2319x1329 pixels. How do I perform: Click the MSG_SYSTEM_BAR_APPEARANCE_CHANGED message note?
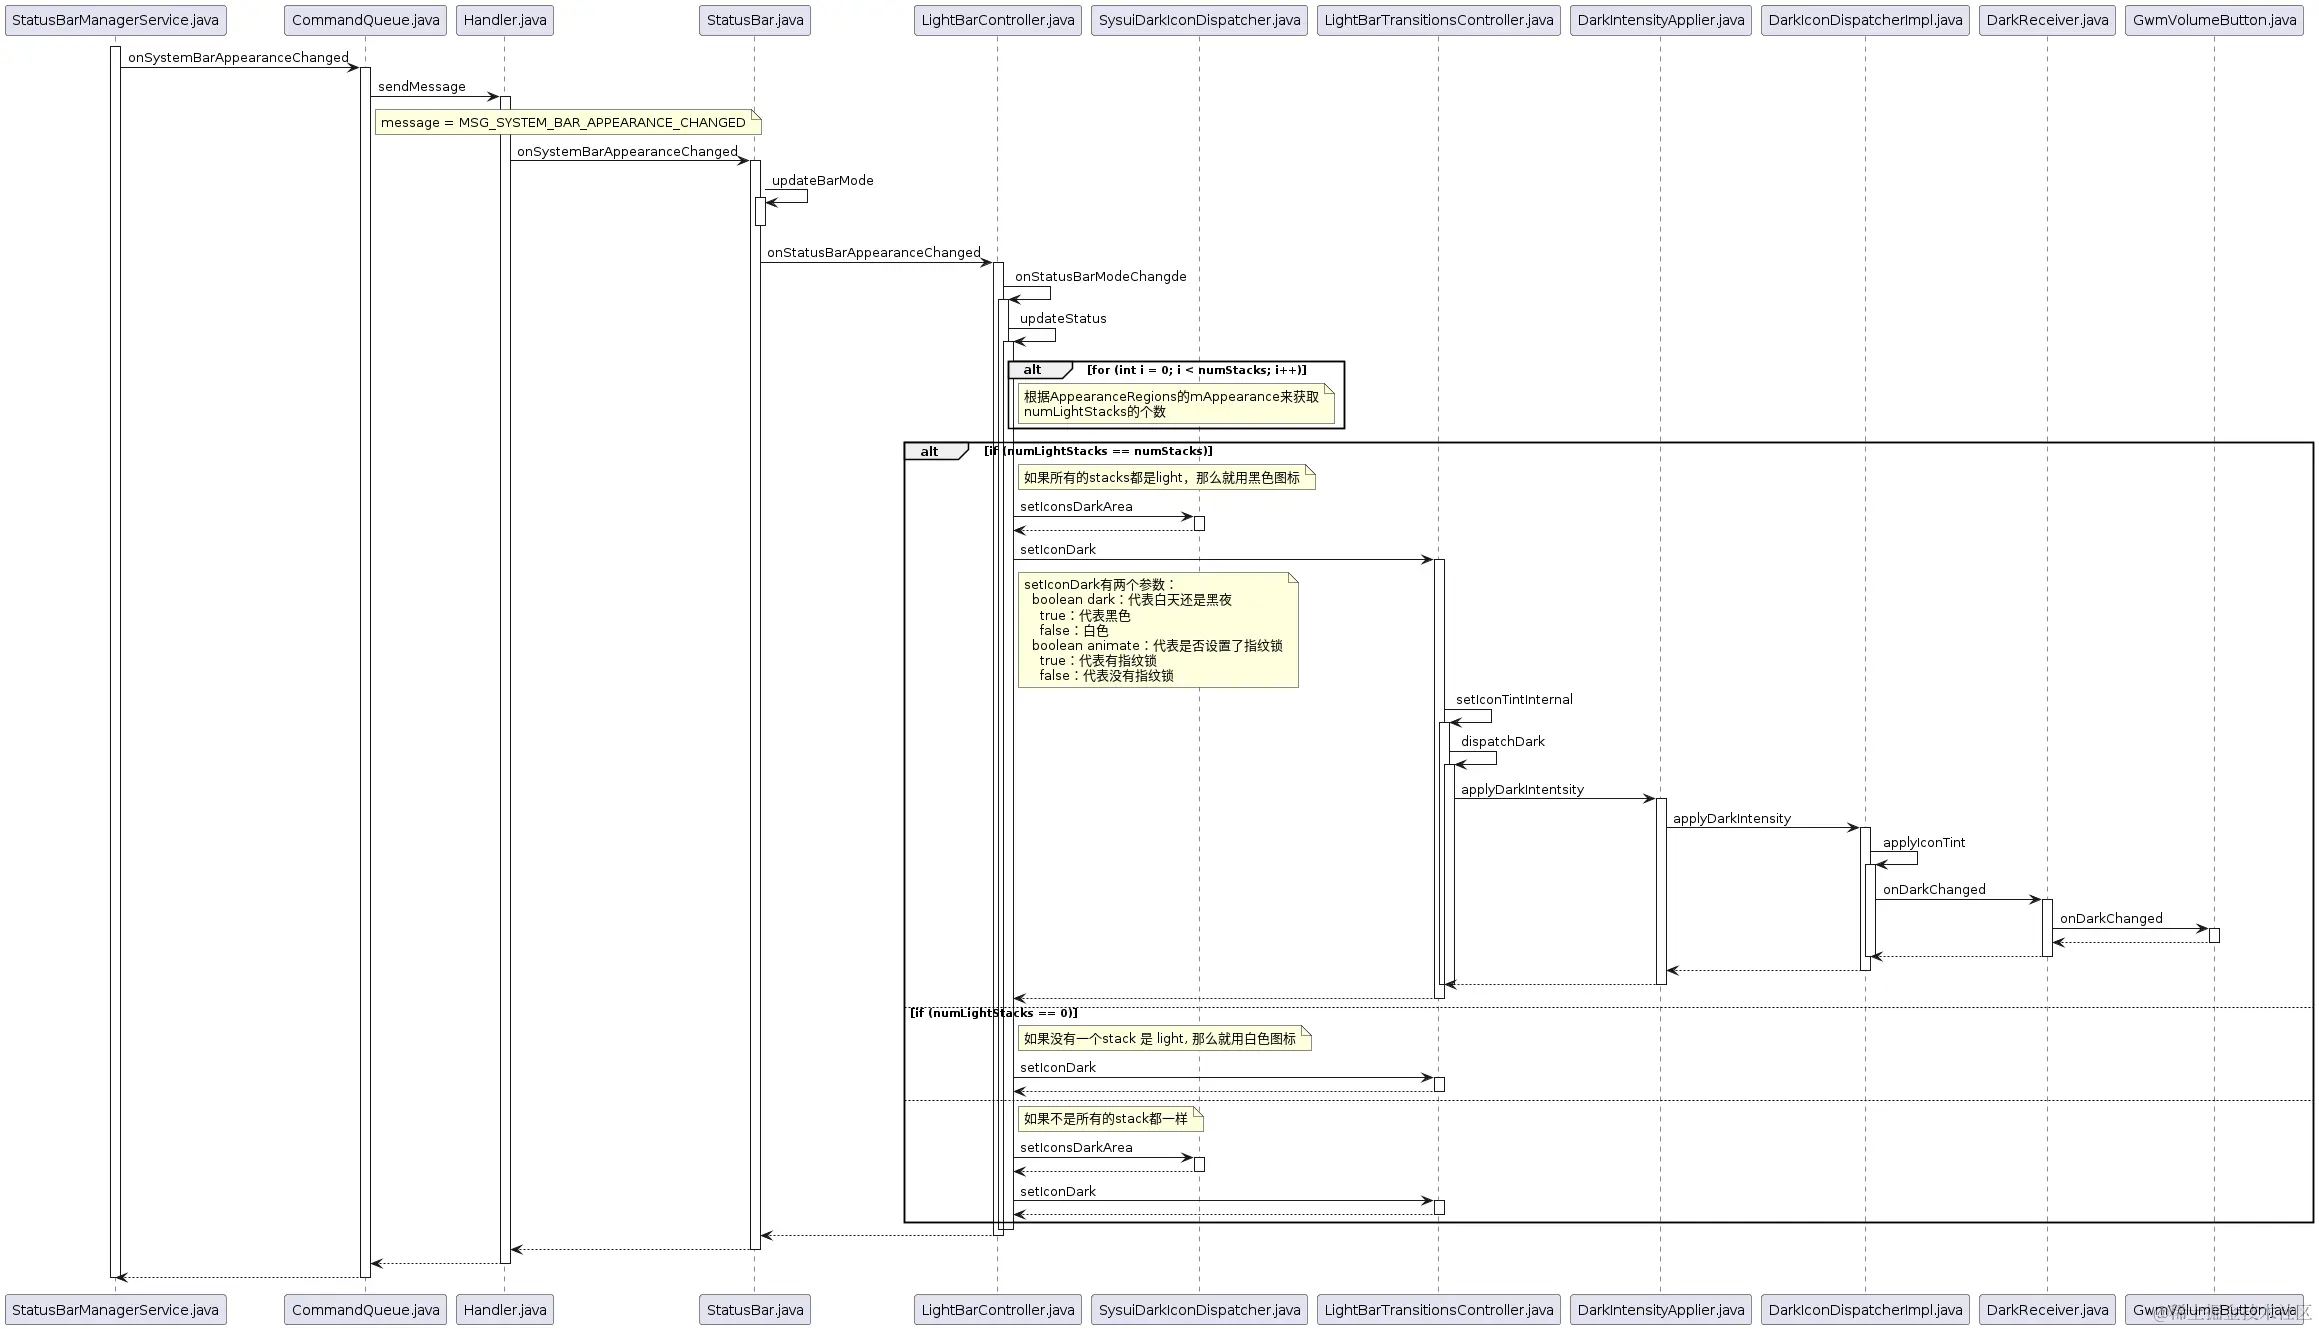coord(567,123)
